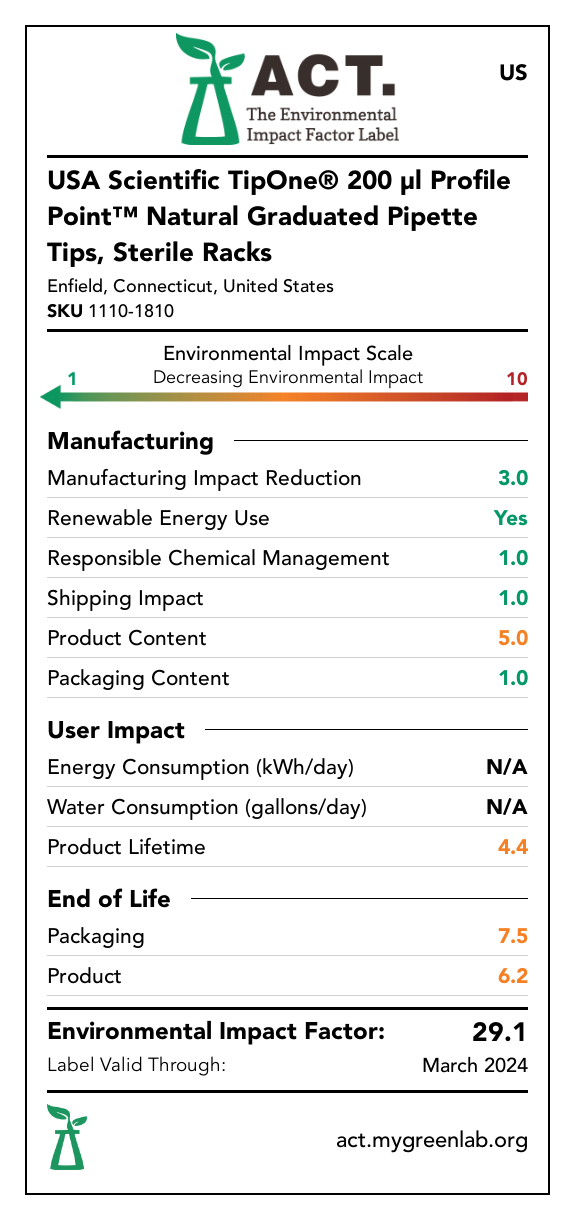
Task: Click the SKU 1110-1810 text
Action: pyautogui.click(x=111, y=311)
